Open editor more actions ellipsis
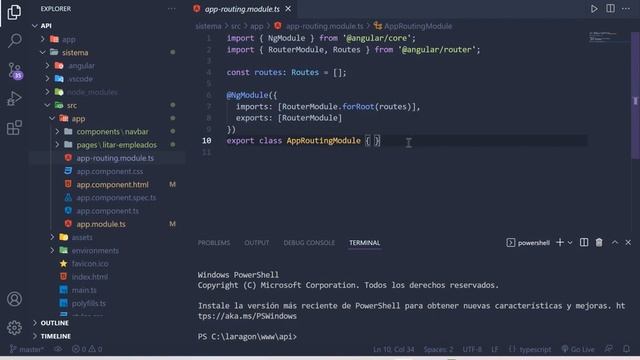640x360 pixels. click(x=626, y=9)
